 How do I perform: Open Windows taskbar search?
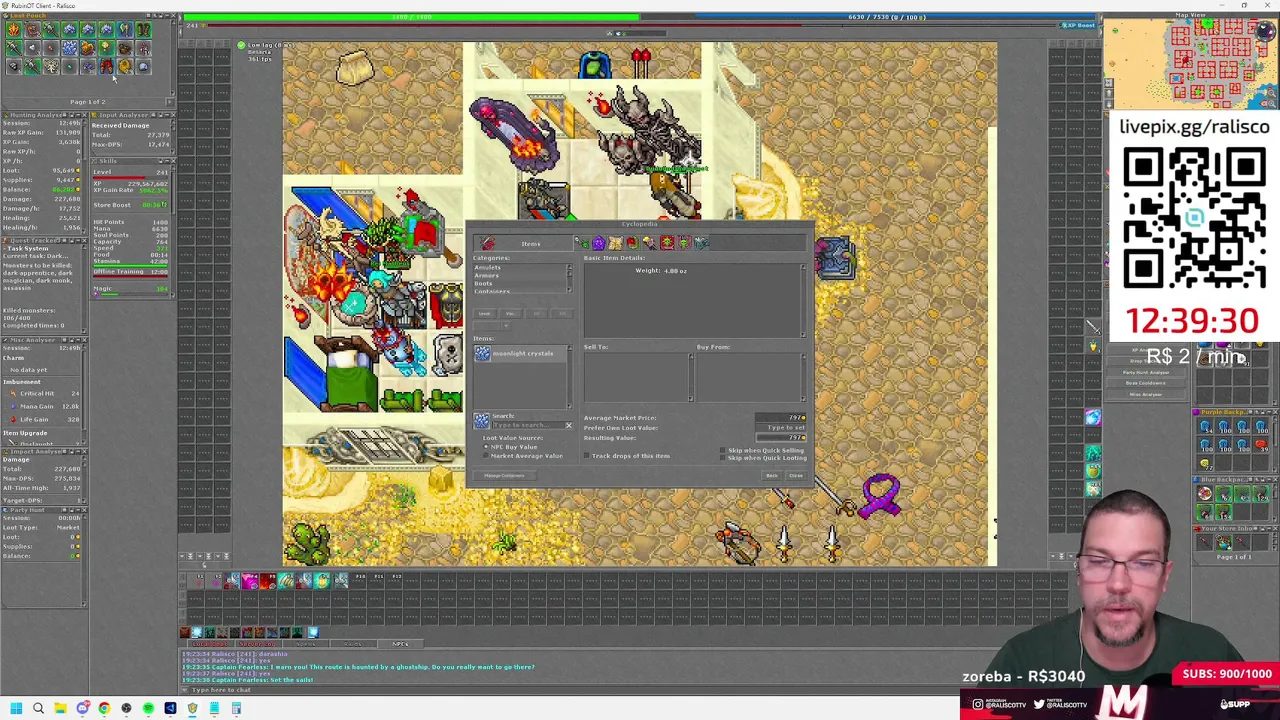coord(38,708)
